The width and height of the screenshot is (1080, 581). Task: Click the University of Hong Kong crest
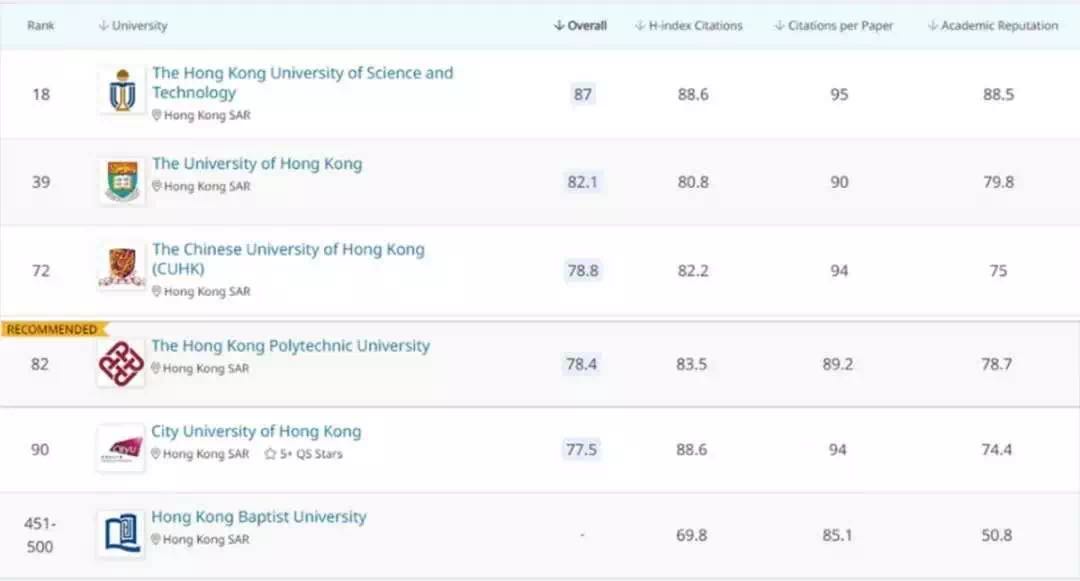122,181
